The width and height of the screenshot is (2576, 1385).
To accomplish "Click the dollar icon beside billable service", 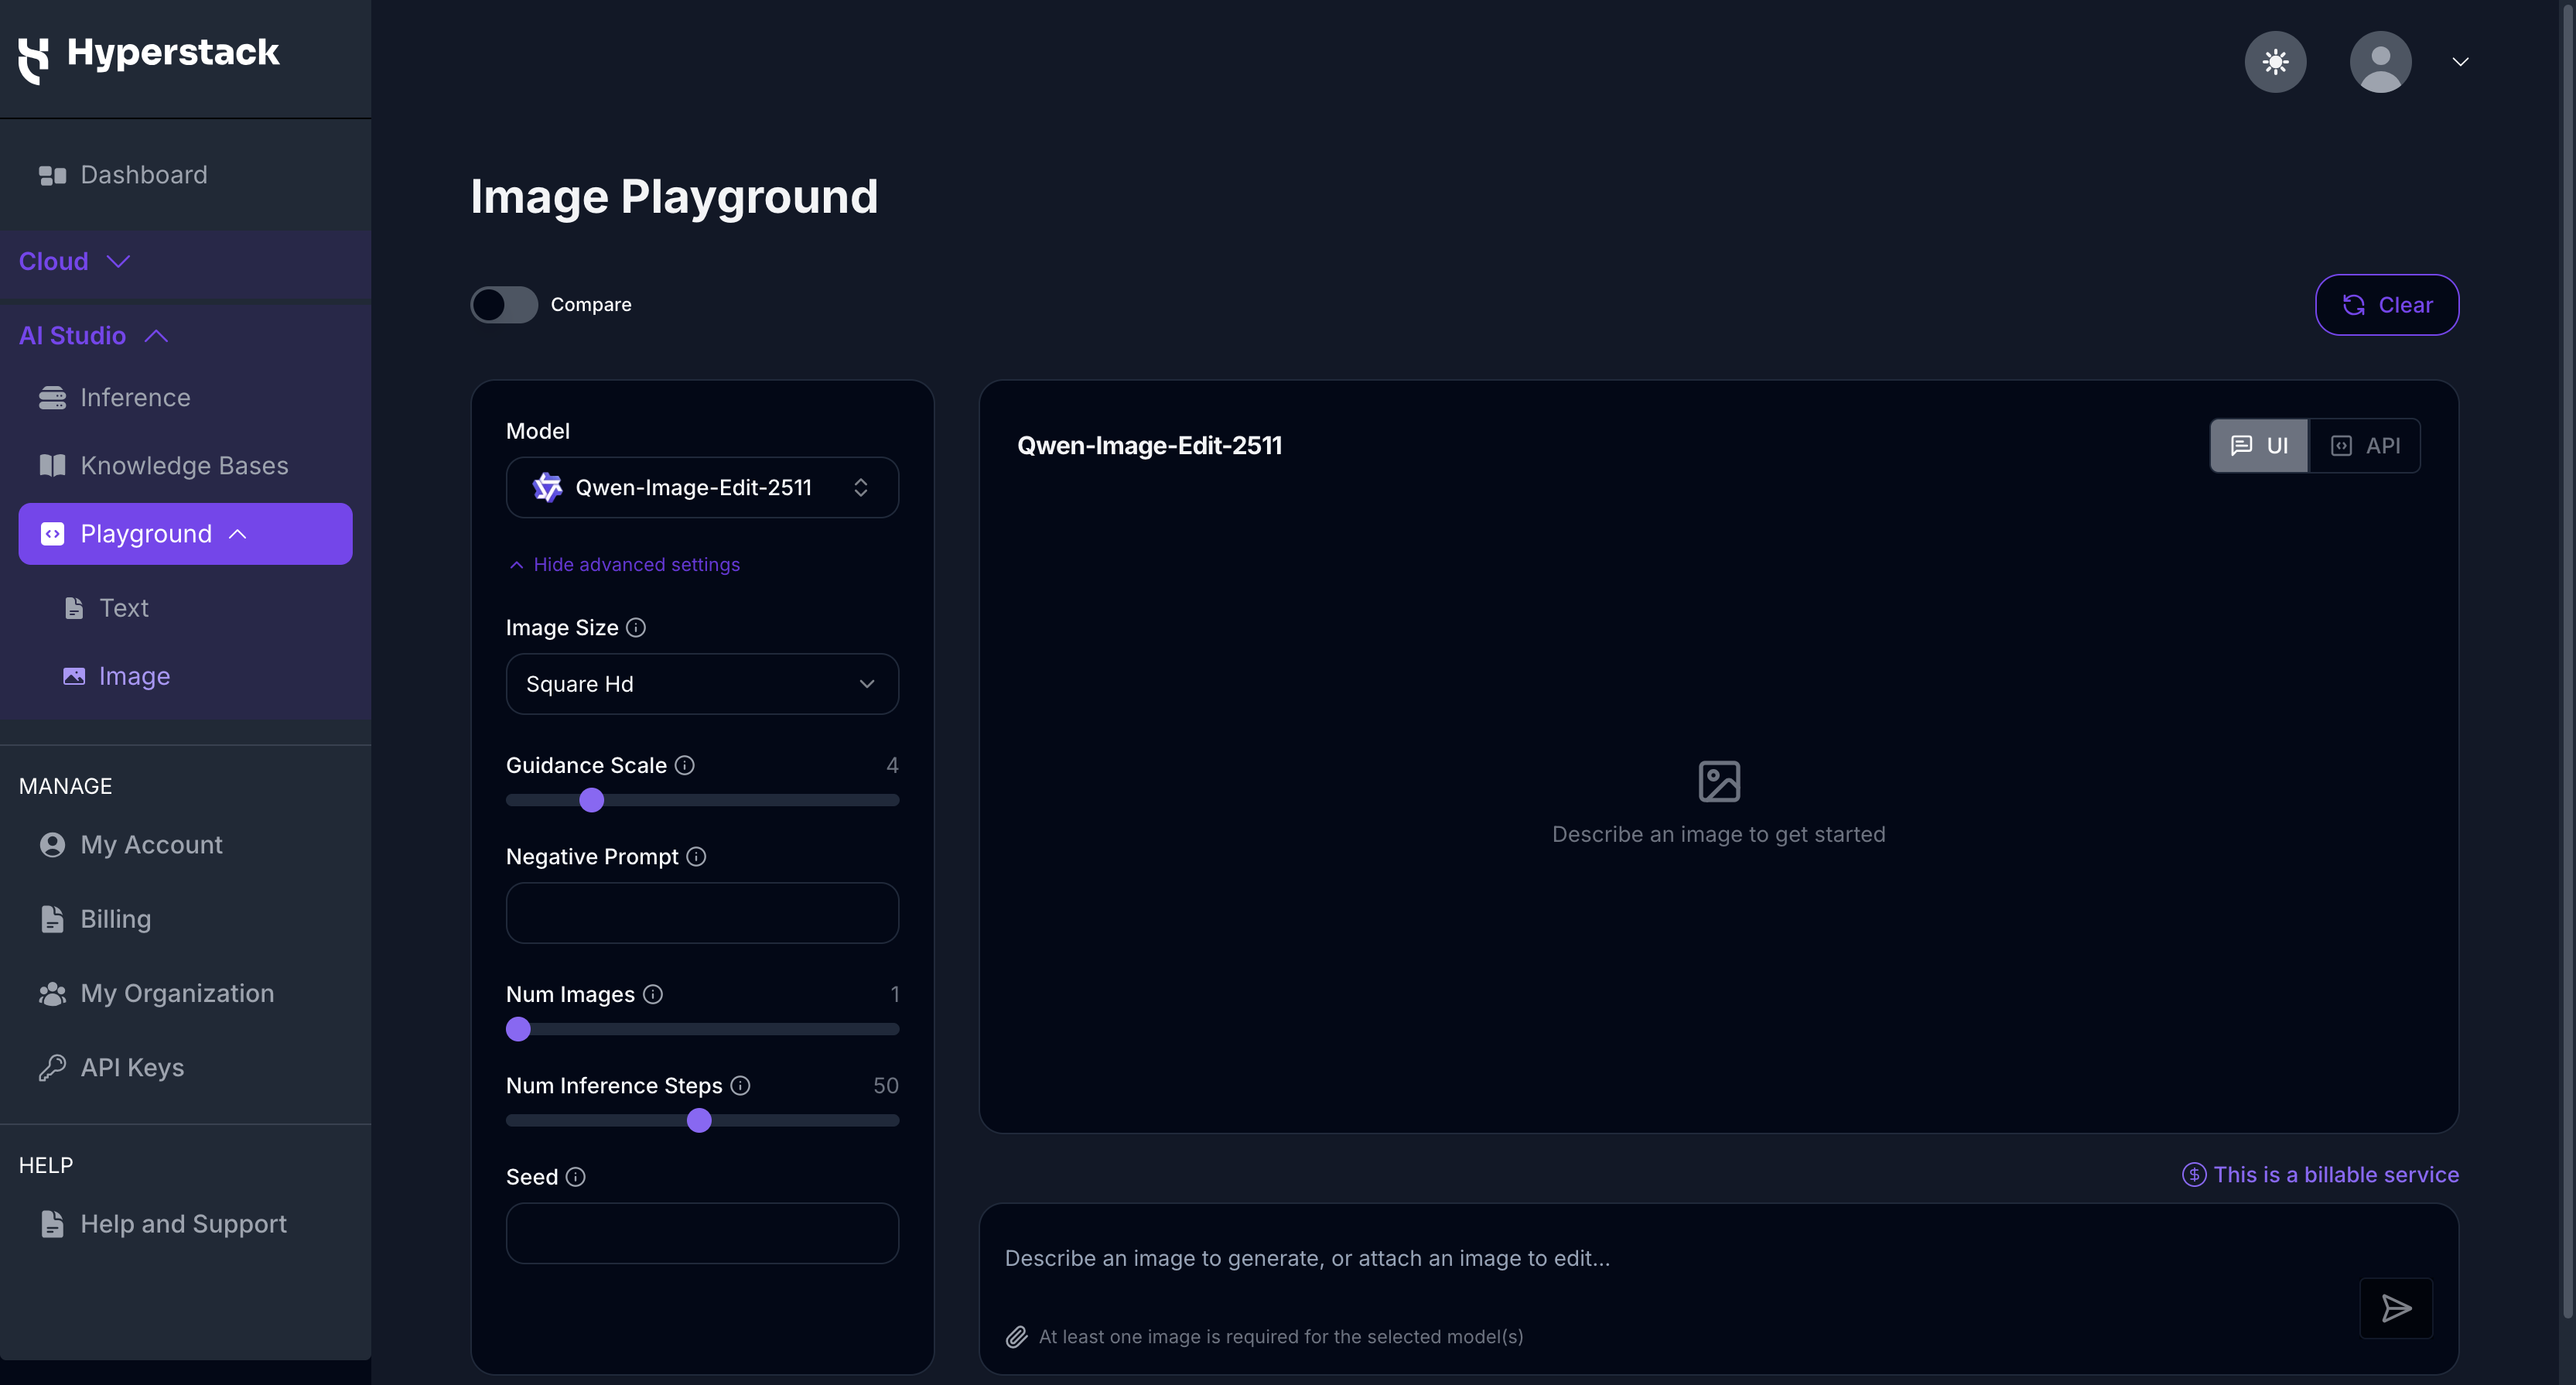I will pyautogui.click(x=2194, y=1175).
